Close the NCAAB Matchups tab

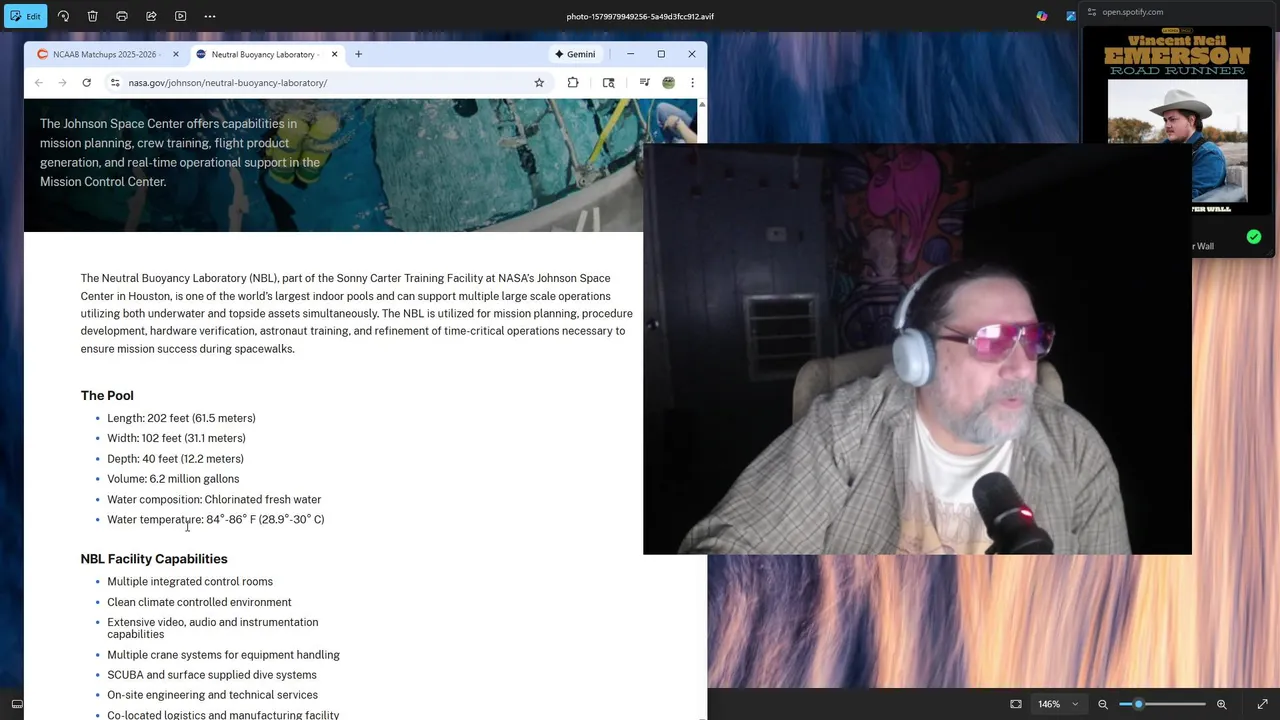(x=176, y=54)
